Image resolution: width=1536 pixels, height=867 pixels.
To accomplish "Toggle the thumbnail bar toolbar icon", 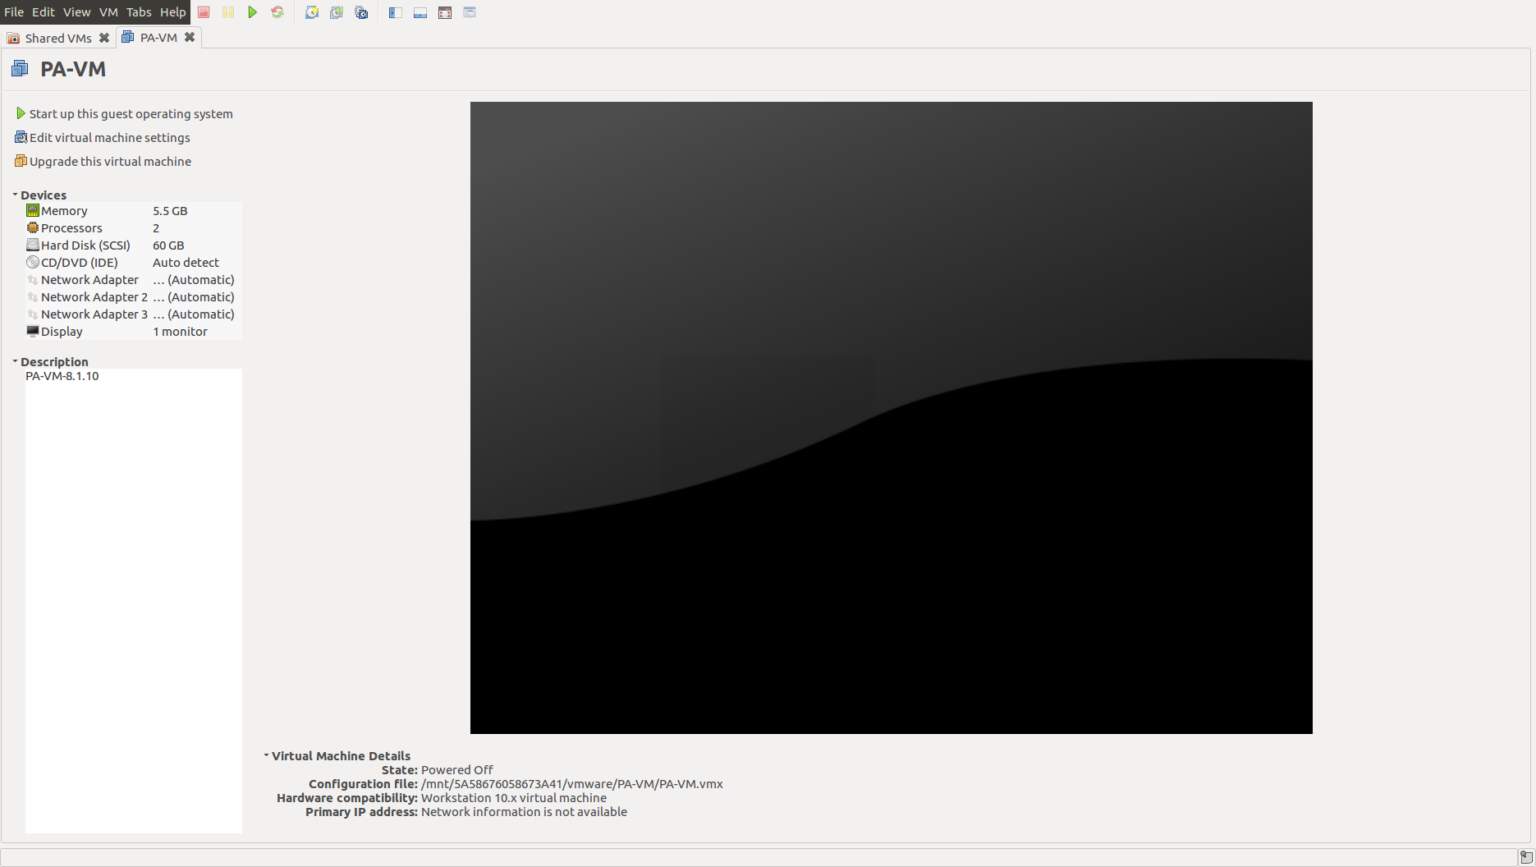I will [x=420, y=12].
